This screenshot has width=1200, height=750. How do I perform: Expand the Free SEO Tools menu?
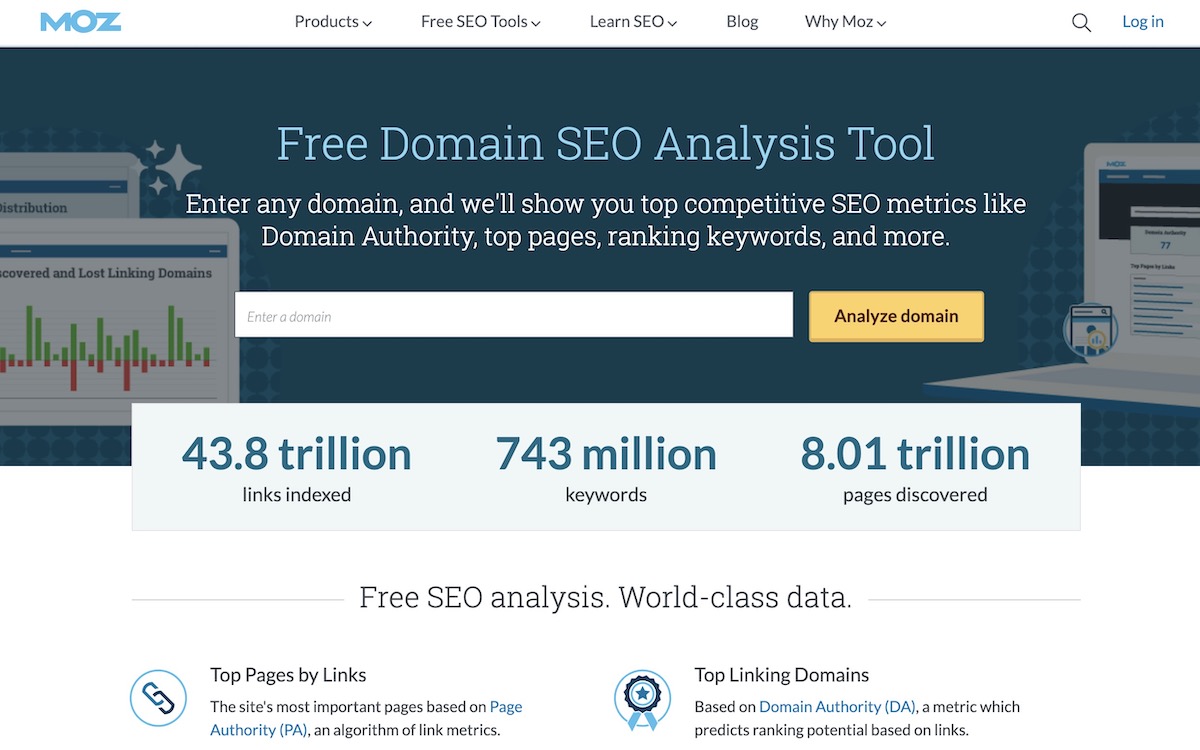click(x=481, y=22)
